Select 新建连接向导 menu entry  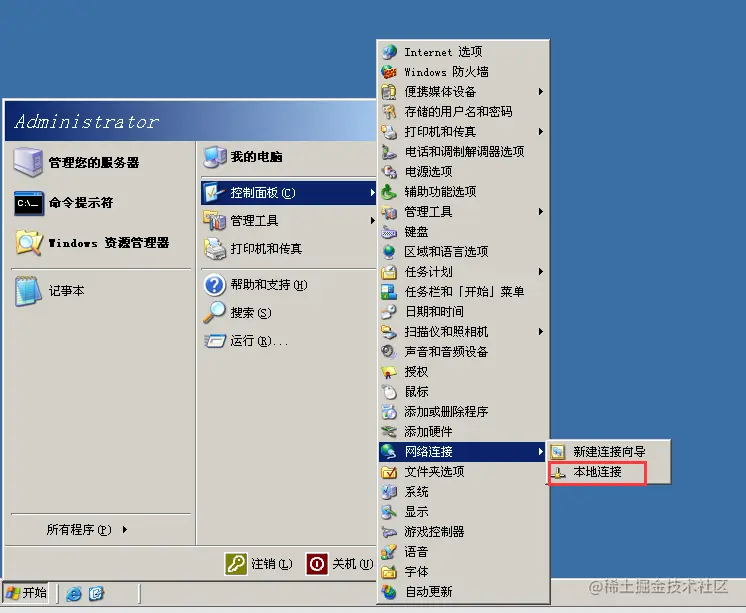(x=609, y=451)
